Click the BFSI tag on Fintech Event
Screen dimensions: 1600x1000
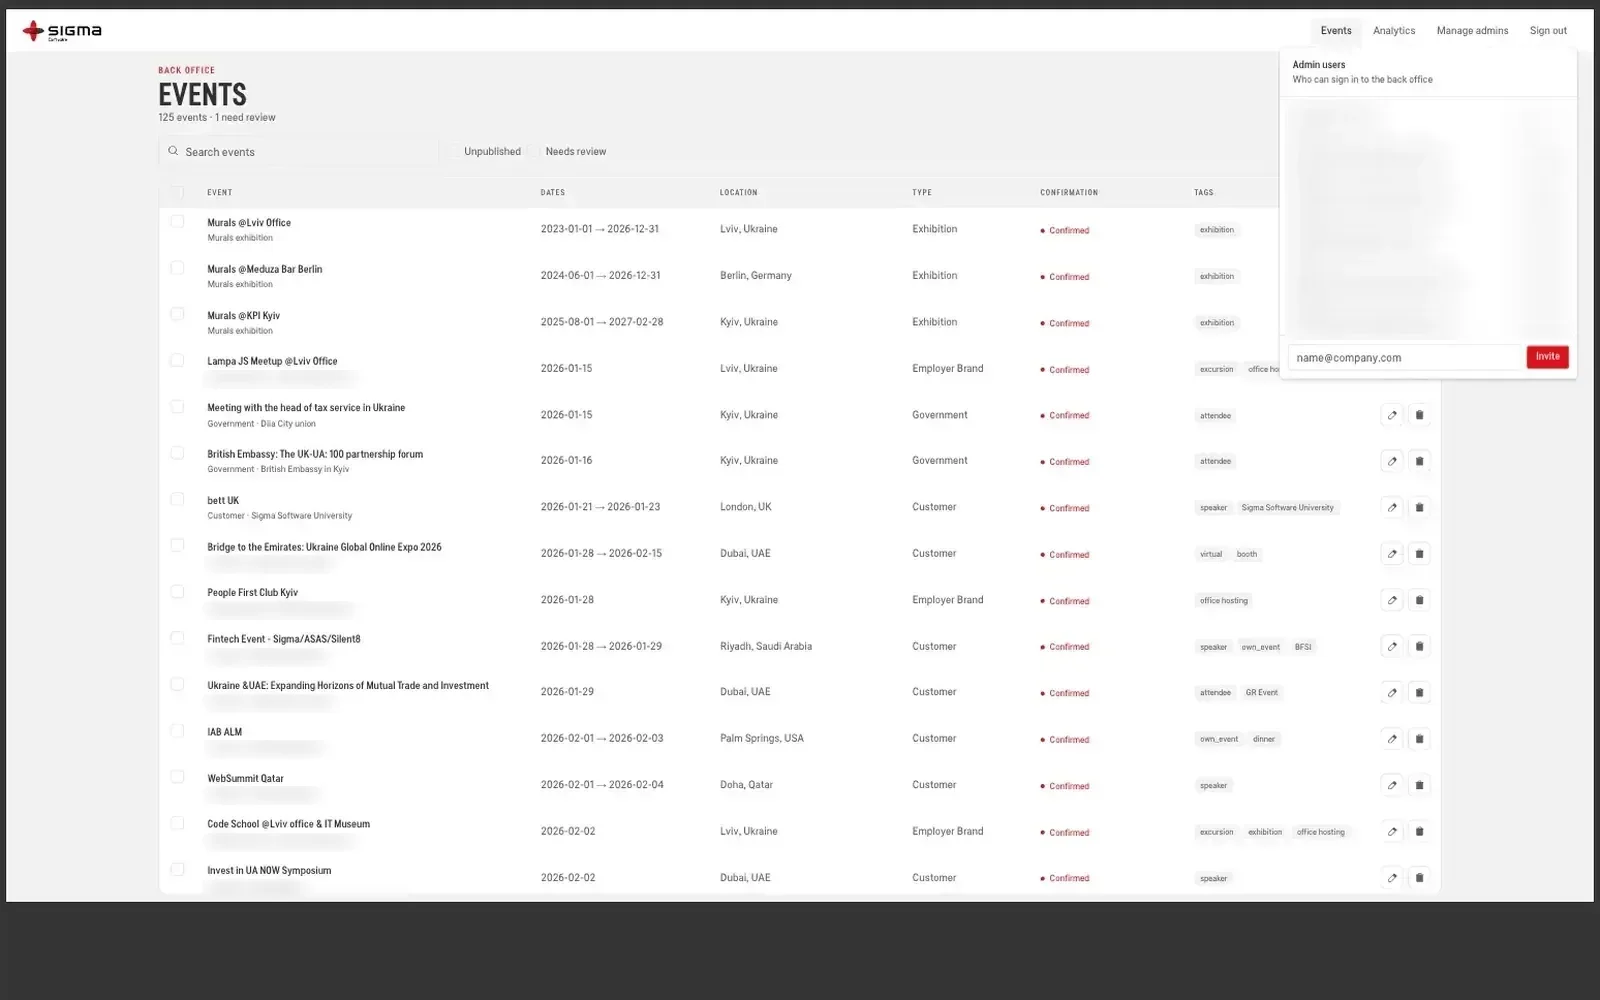(x=1303, y=647)
